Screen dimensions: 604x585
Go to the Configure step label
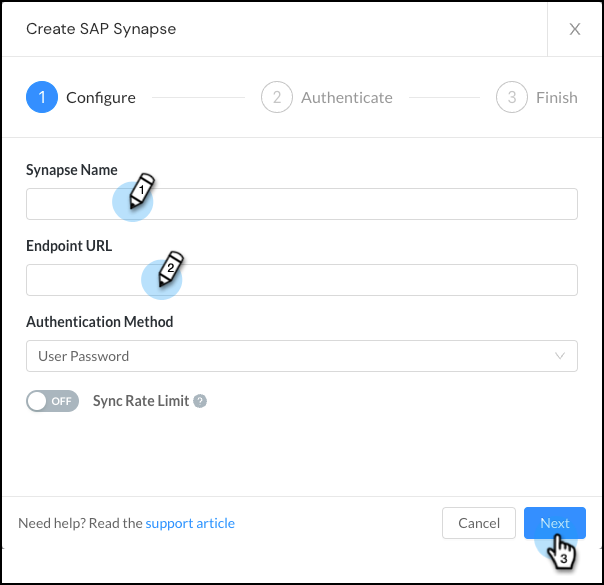click(x=100, y=97)
